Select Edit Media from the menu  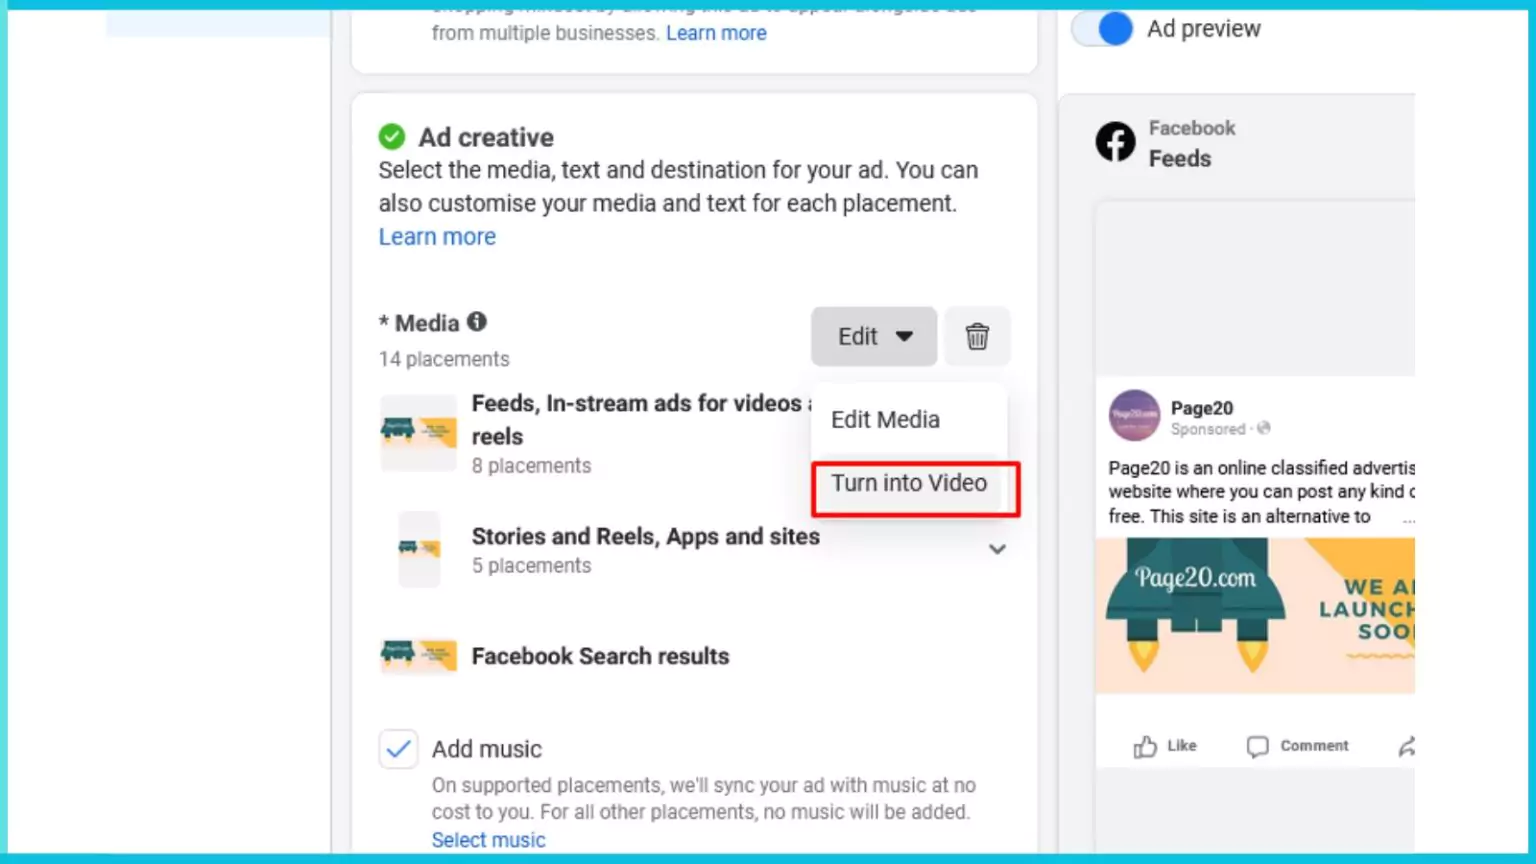click(x=885, y=420)
